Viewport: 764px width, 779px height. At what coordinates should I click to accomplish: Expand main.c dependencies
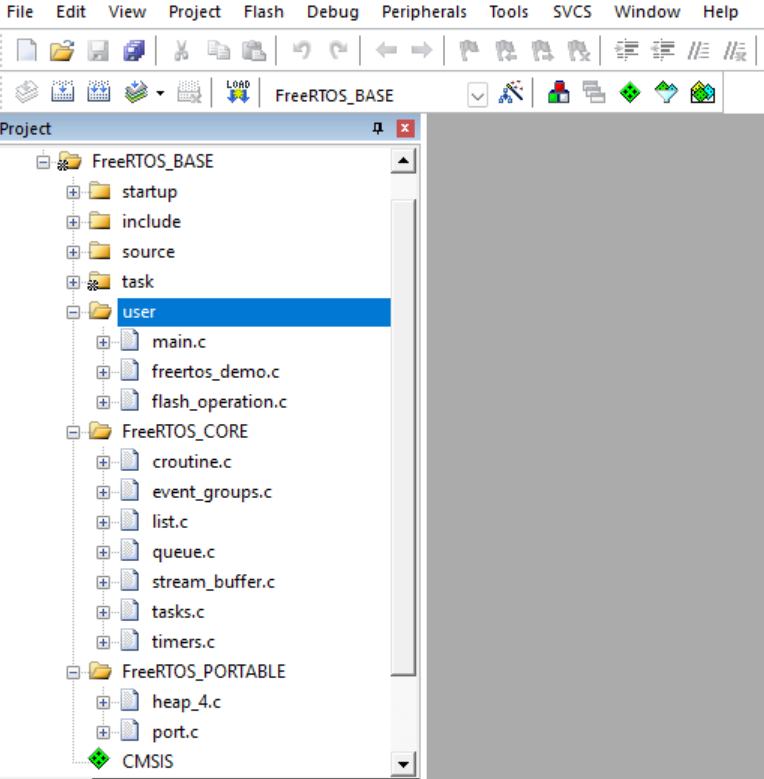point(103,342)
